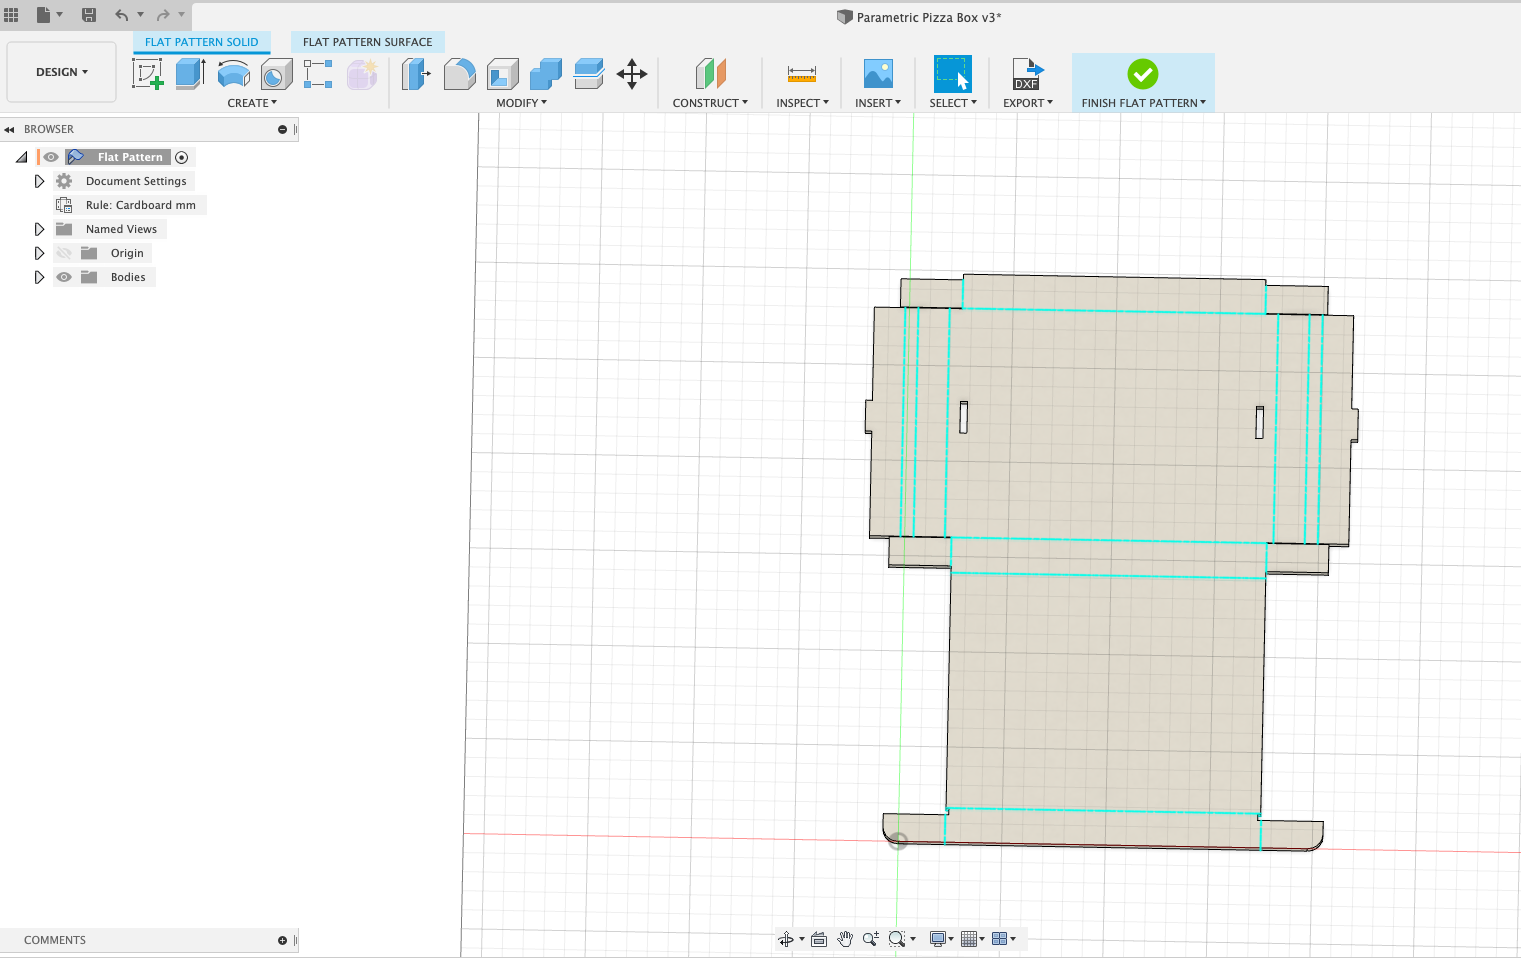Undo the last action
Screen dimensions: 1521x958
(x=122, y=14)
